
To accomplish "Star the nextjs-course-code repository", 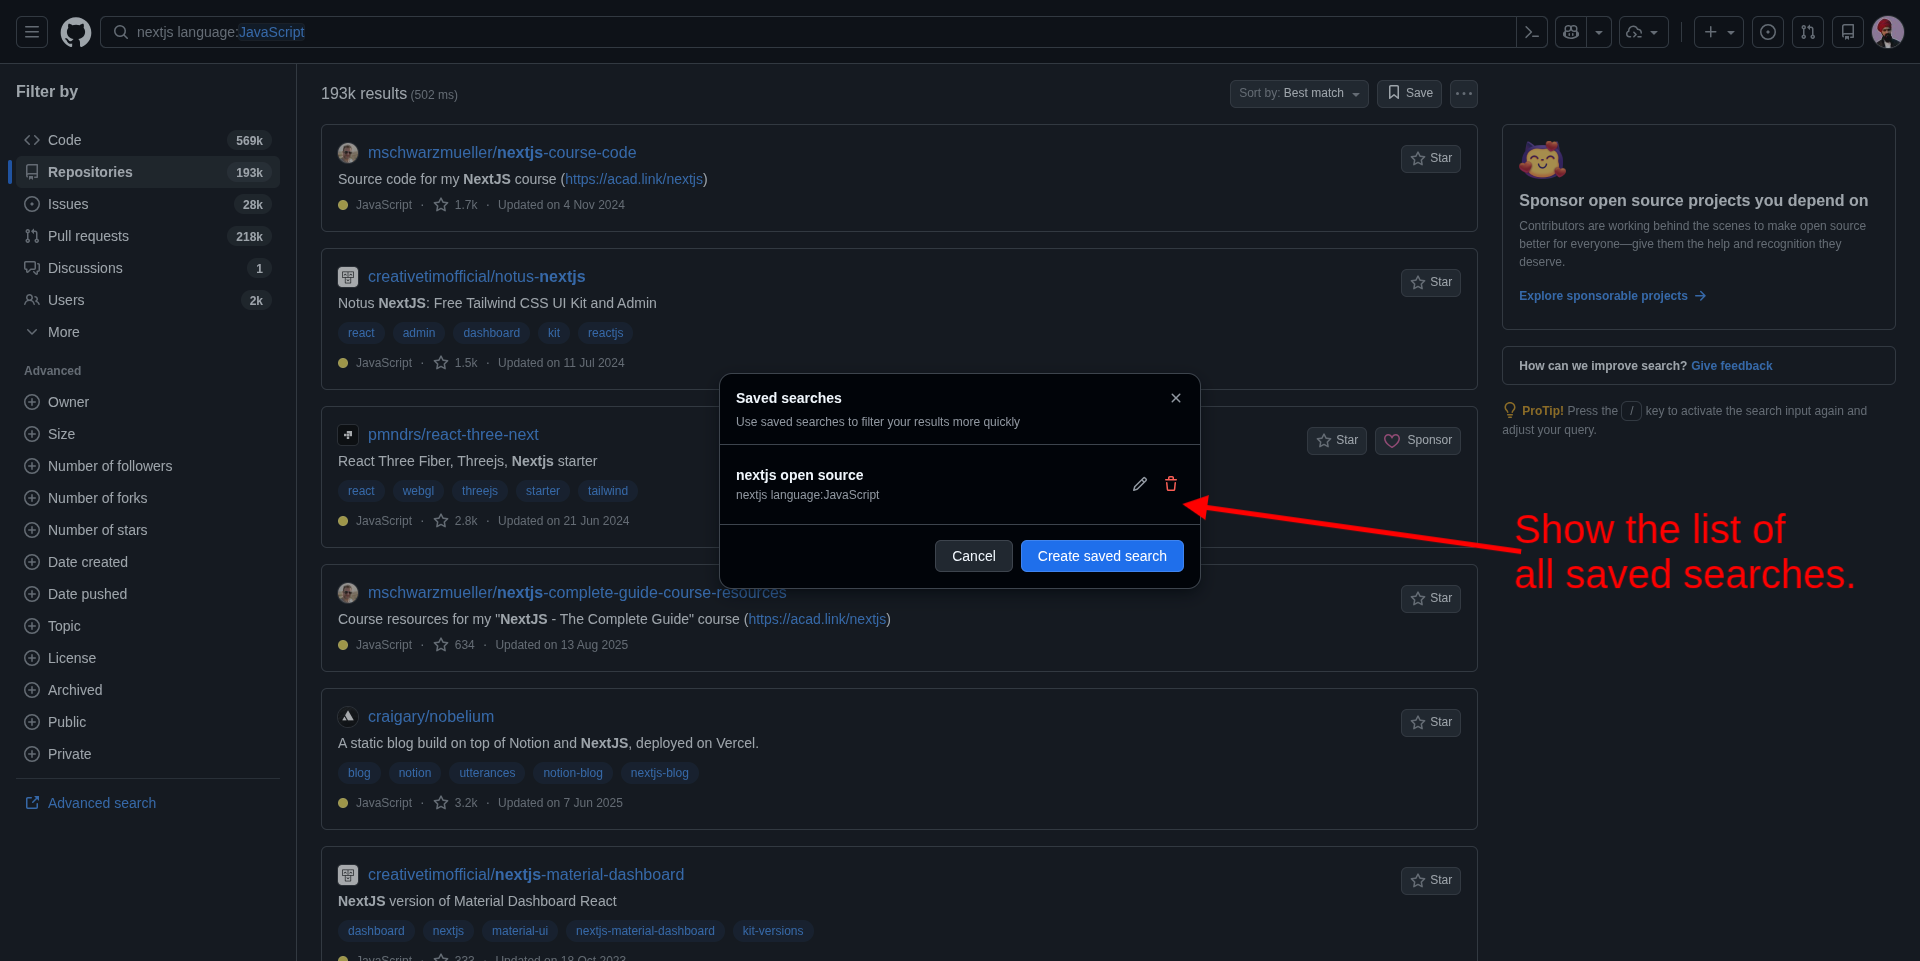I will click(1431, 159).
